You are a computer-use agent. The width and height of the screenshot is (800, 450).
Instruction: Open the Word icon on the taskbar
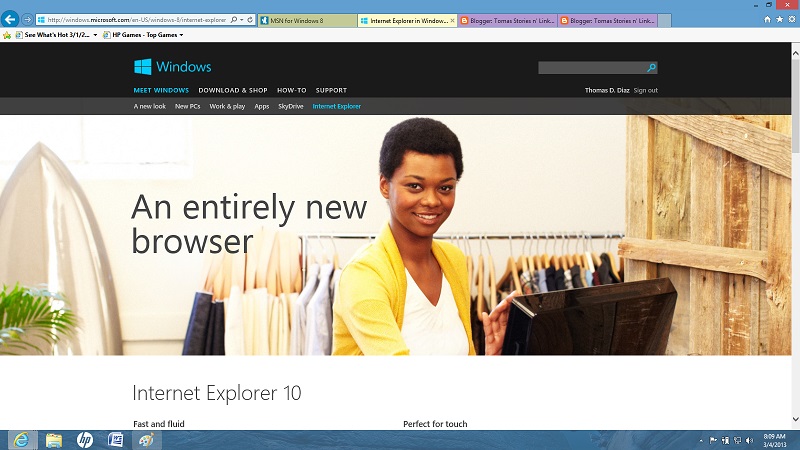coord(115,440)
